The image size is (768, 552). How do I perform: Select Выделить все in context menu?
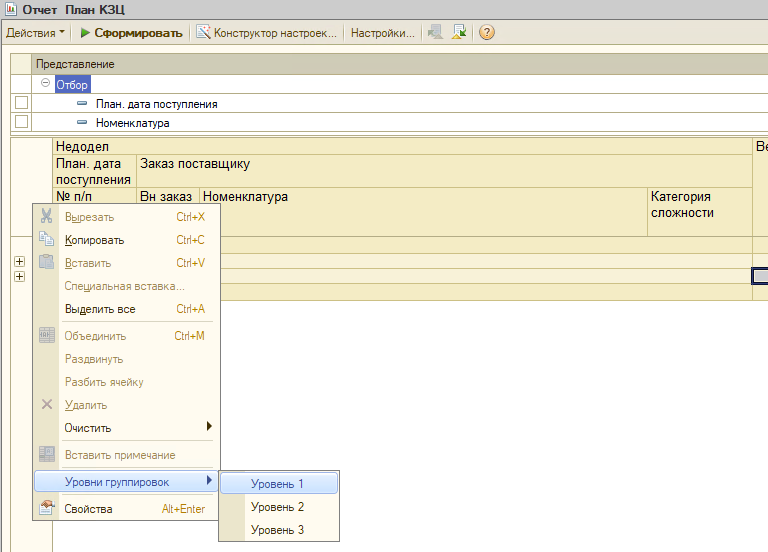126,309
